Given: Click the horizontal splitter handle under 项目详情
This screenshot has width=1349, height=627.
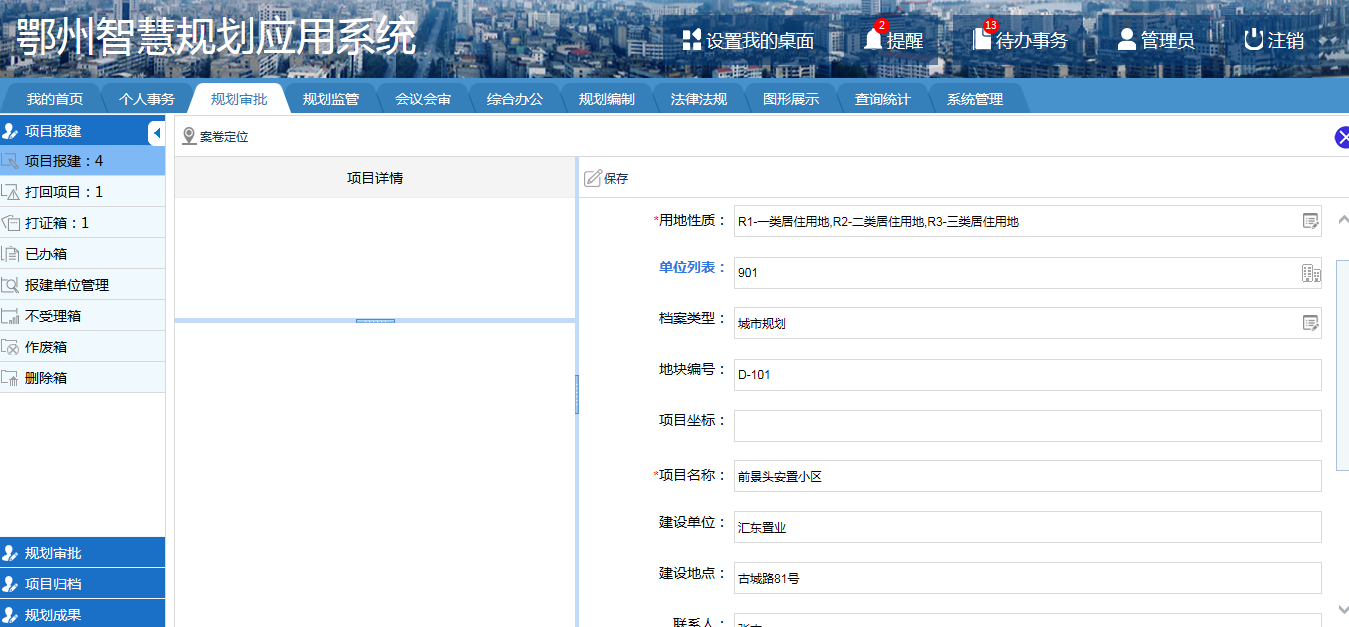Looking at the screenshot, I should click(375, 321).
